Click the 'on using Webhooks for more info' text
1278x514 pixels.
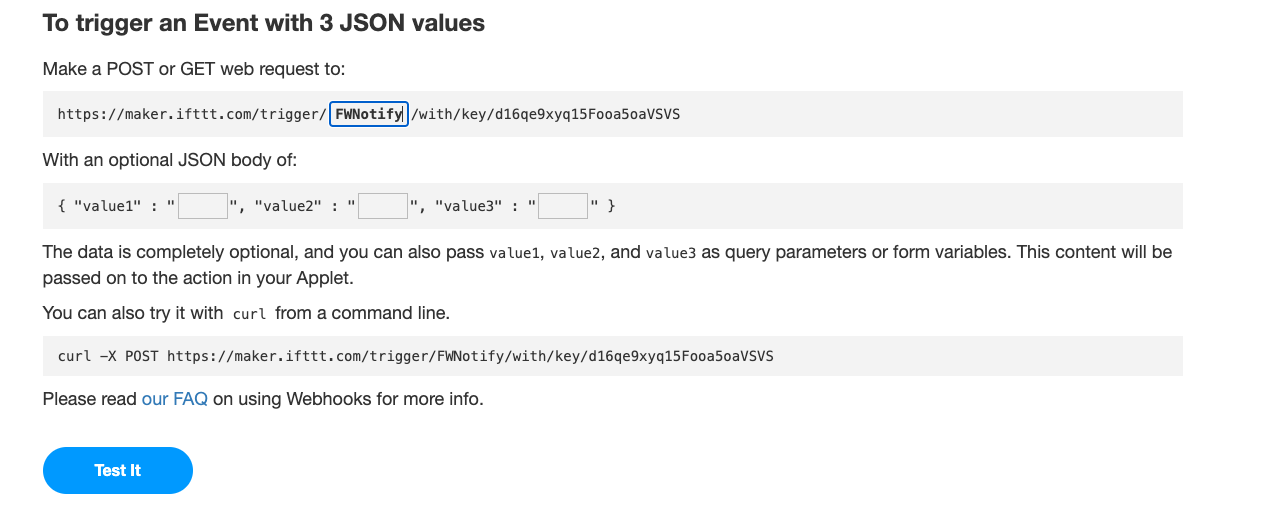(348, 399)
